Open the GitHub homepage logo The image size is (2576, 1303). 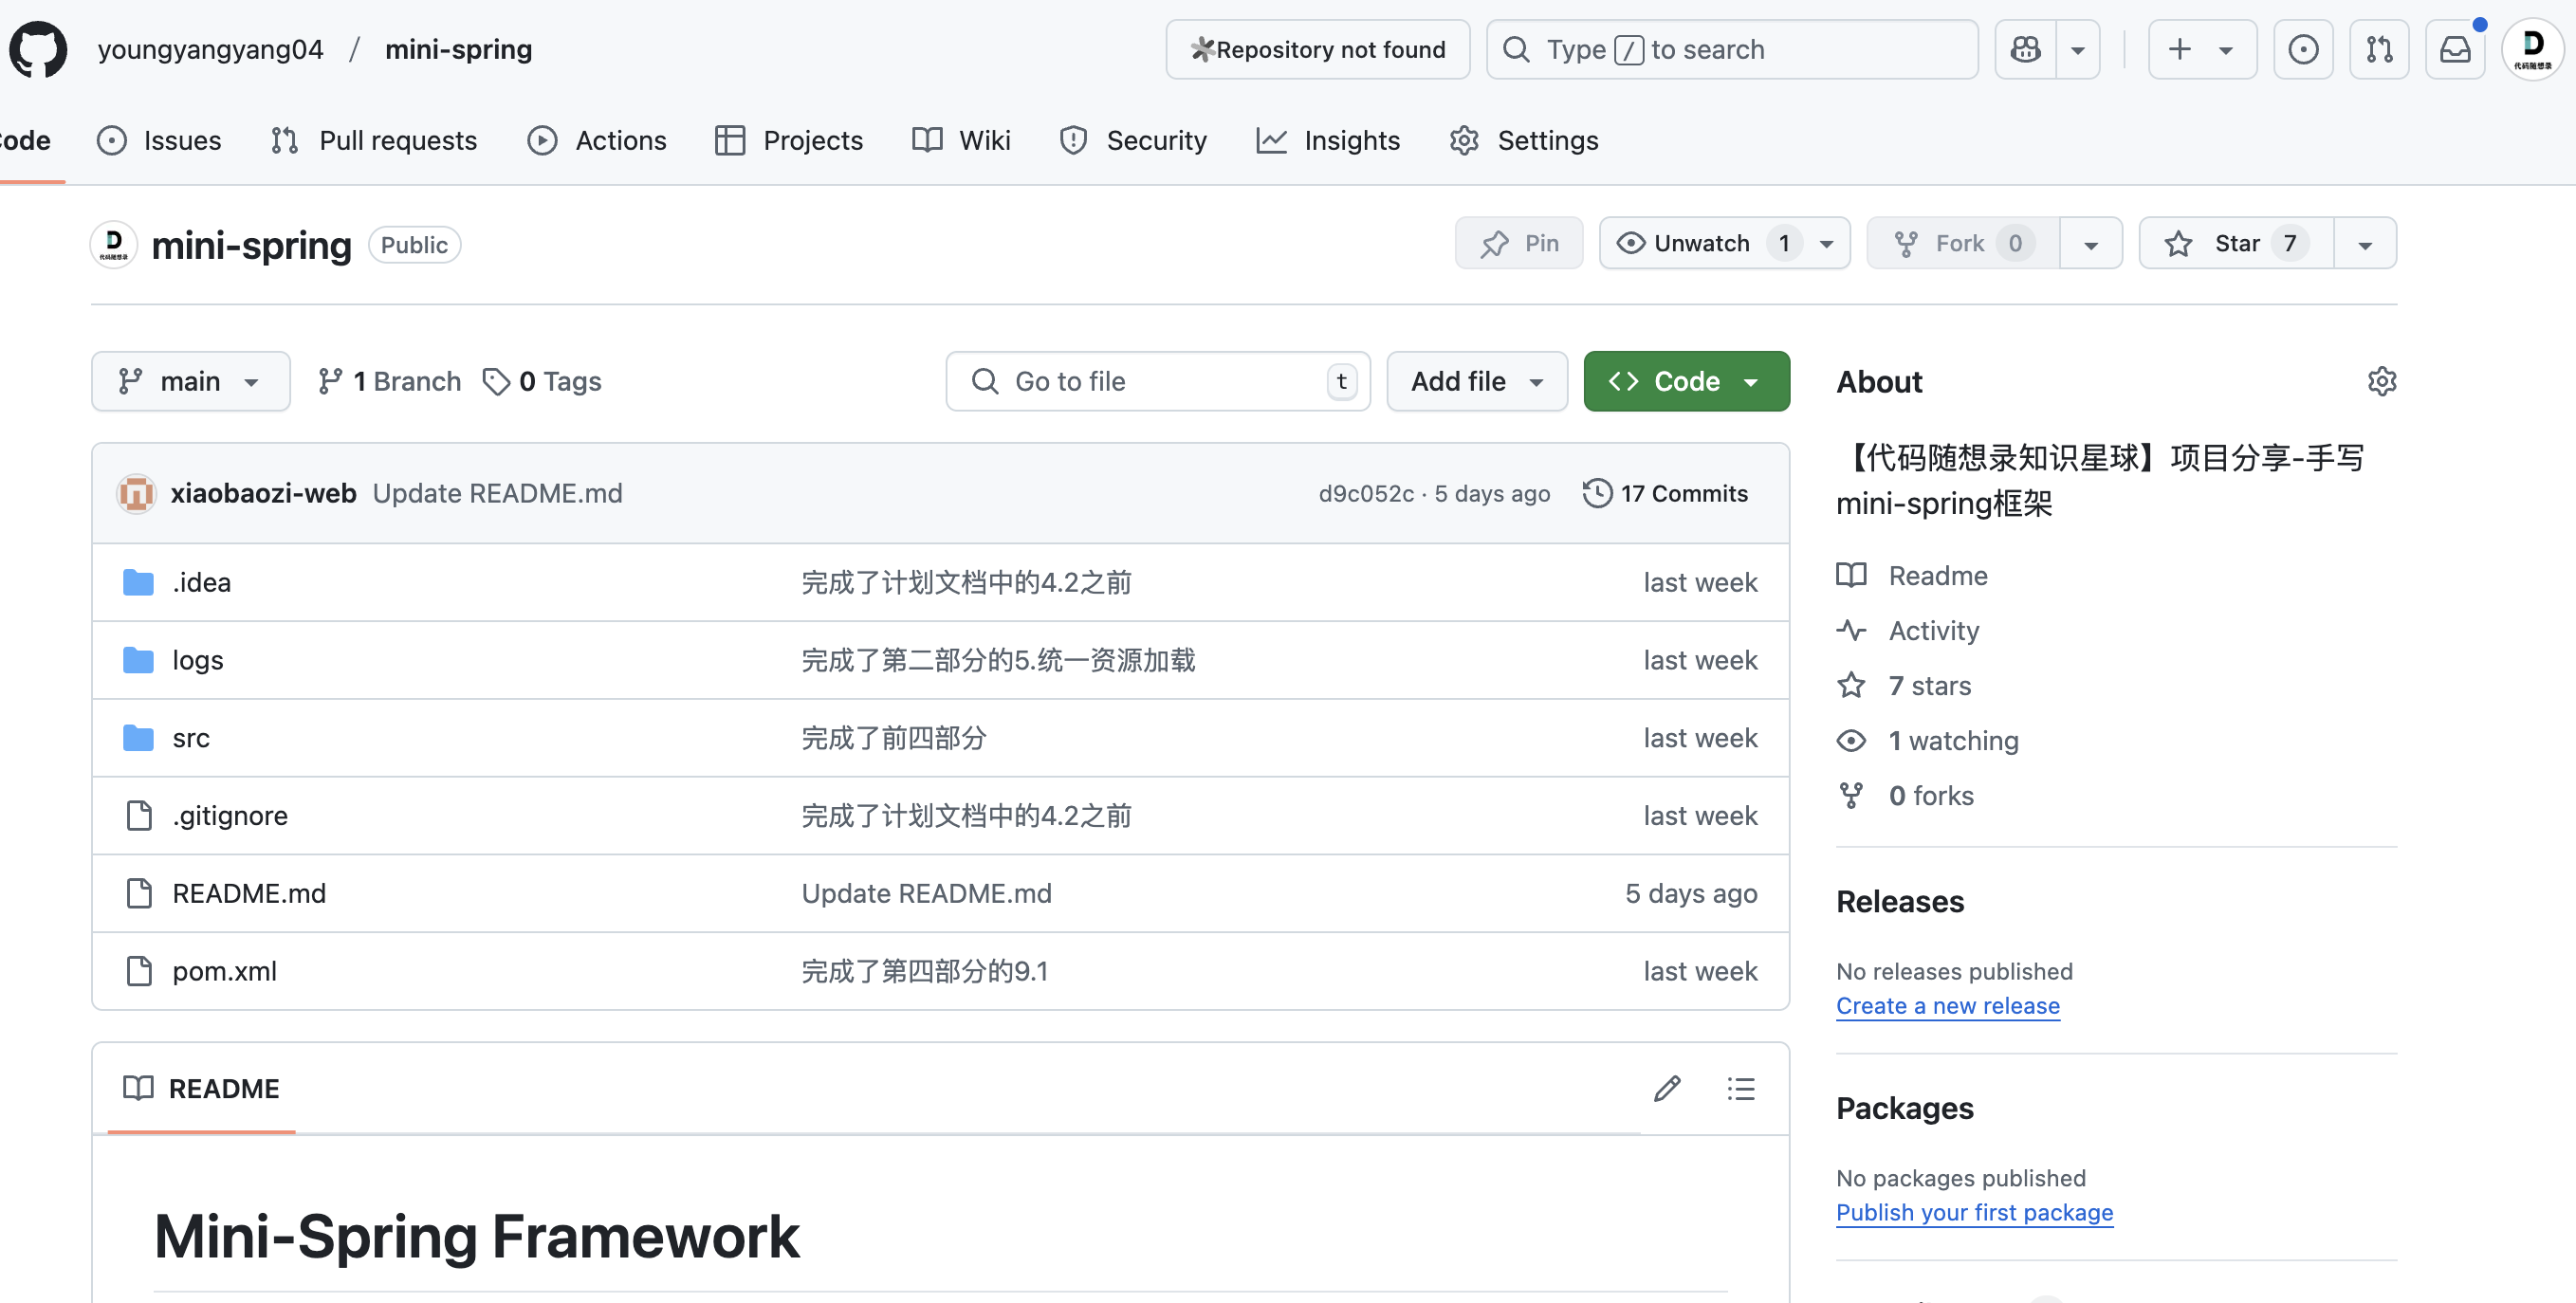[38, 49]
